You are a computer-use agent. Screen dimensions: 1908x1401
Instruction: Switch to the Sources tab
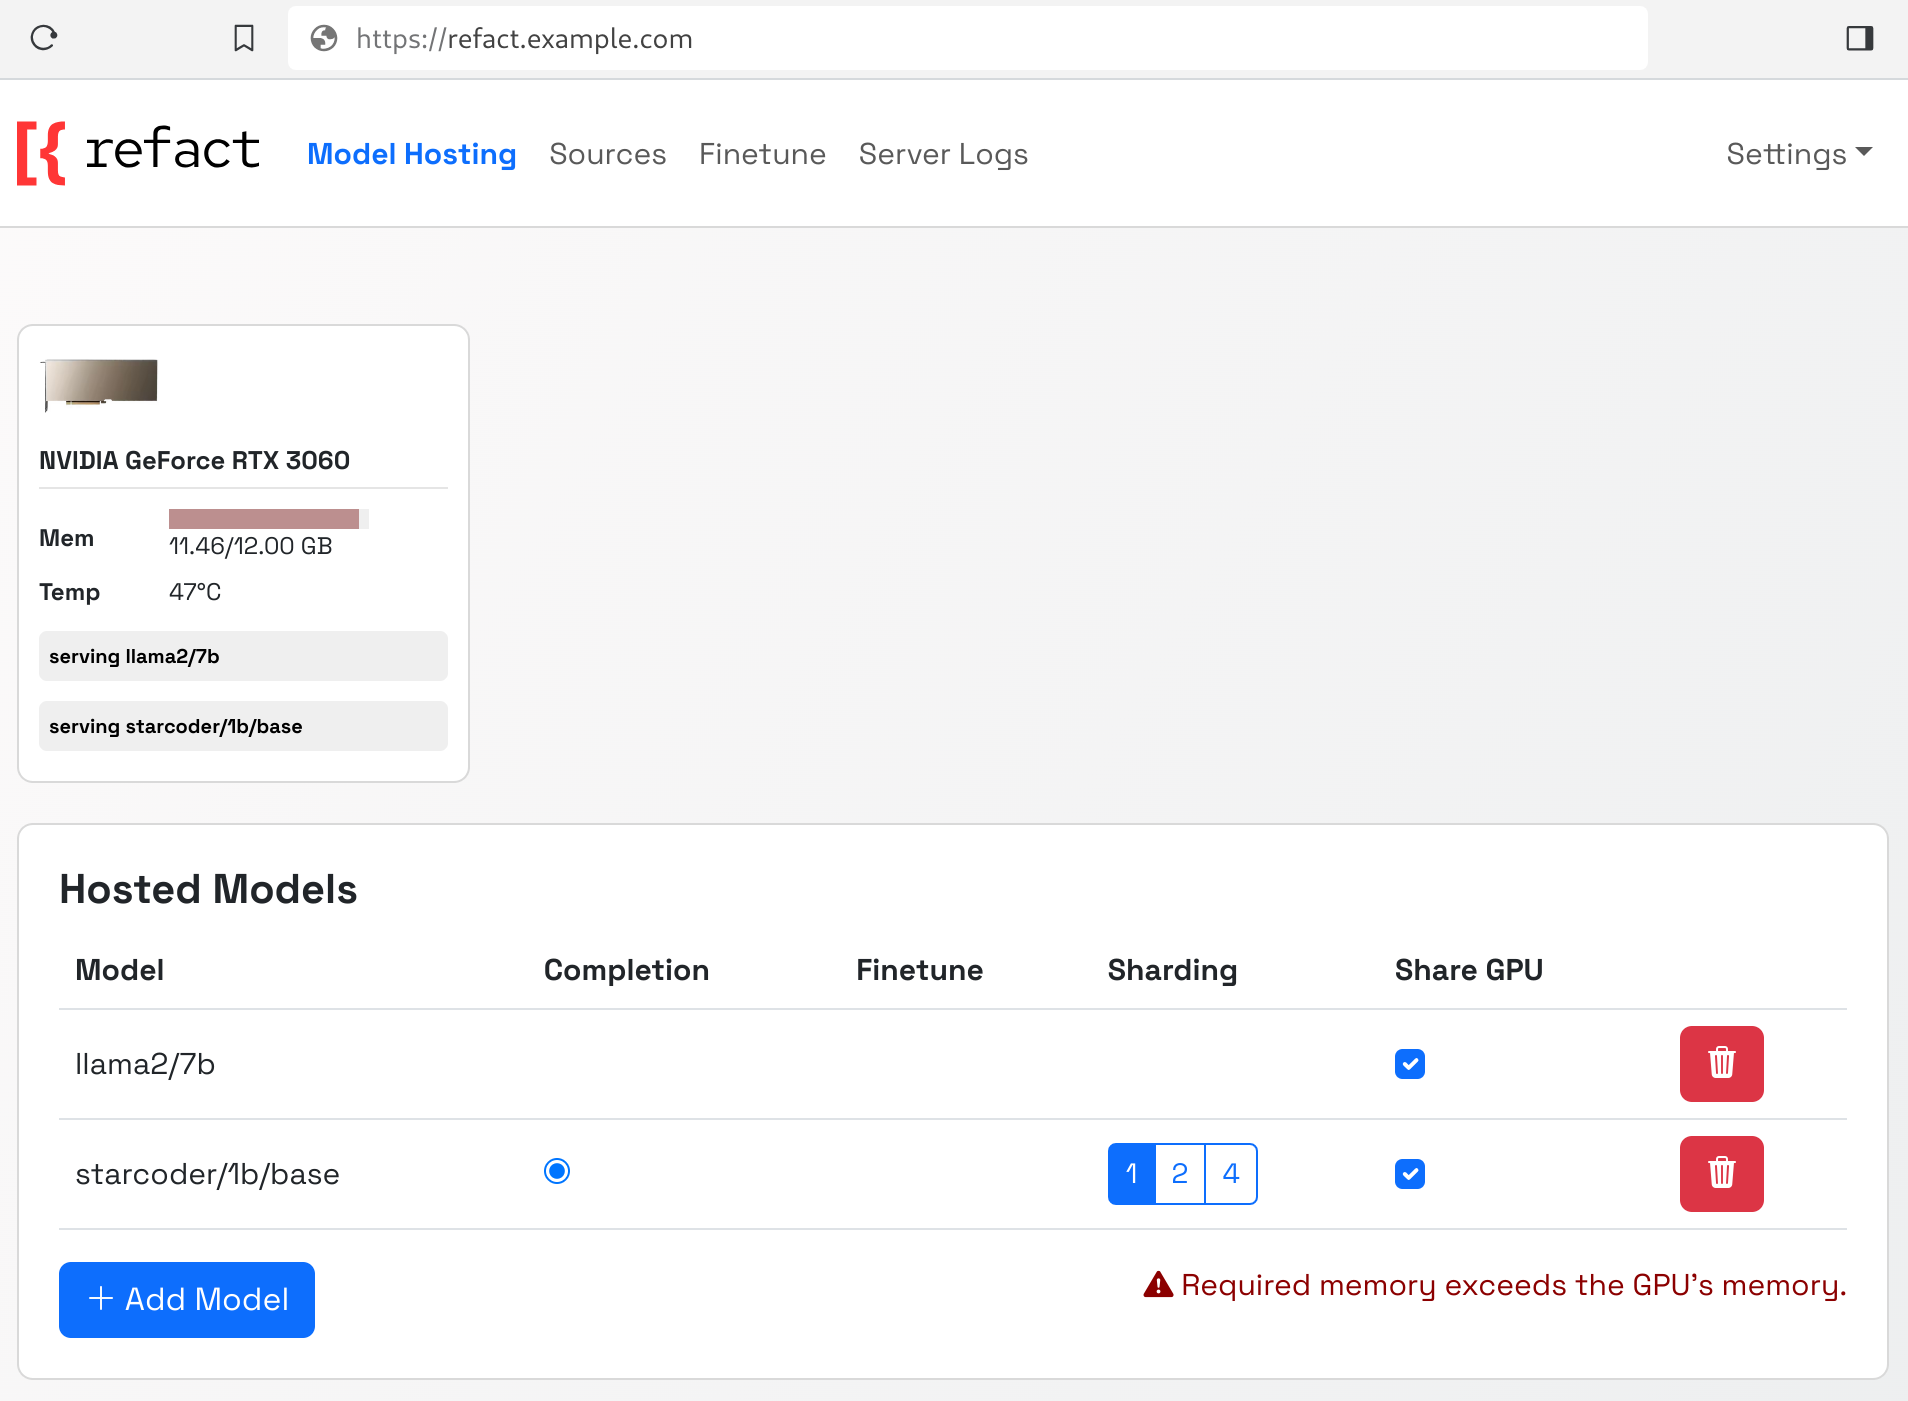(608, 154)
